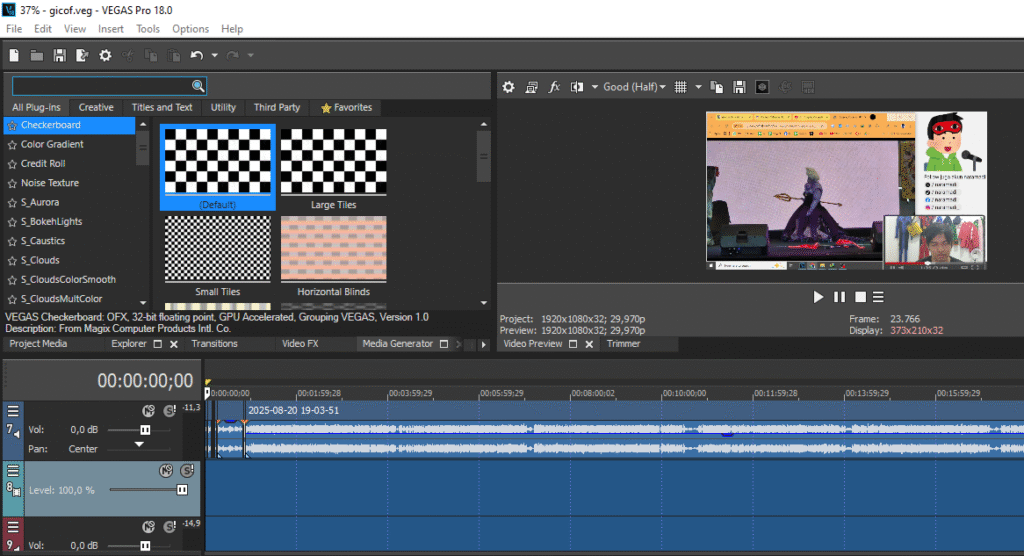Open the Utility tab
The height and width of the screenshot is (556, 1024).
click(x=223, y=107)
